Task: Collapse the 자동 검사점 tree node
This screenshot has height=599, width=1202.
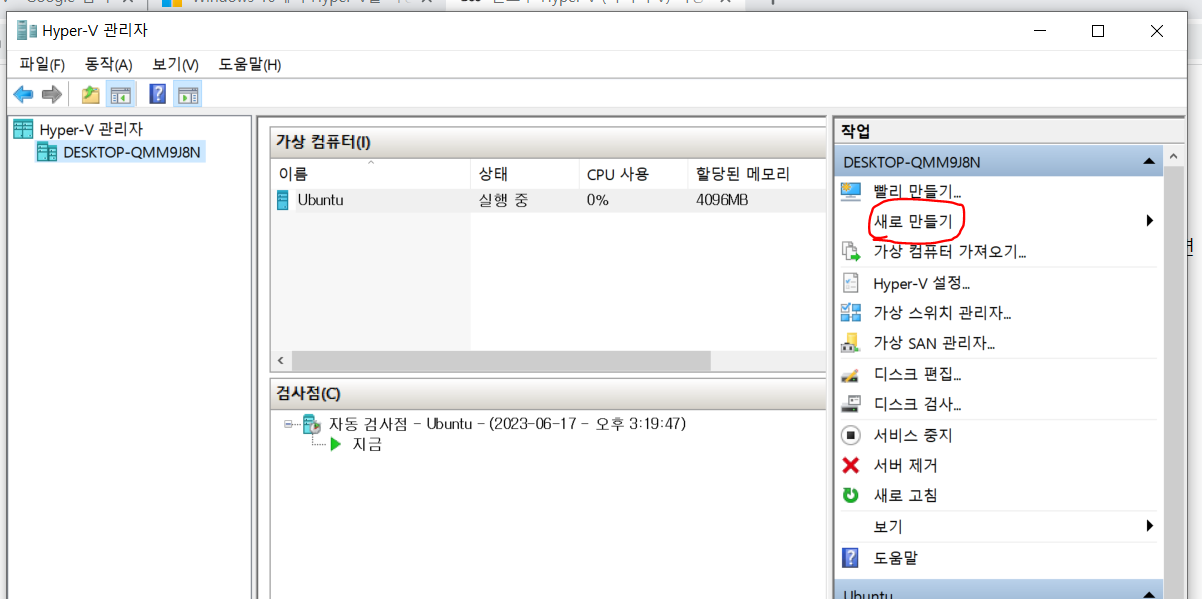Action: click(289, 424)
